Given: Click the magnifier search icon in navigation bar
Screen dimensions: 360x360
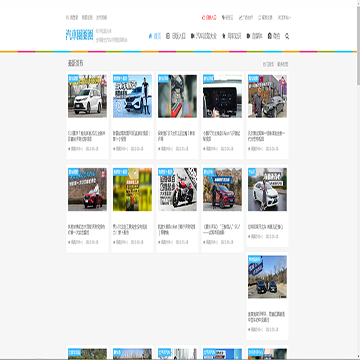Looking at the screenshot, I should (x=287, y=36).
